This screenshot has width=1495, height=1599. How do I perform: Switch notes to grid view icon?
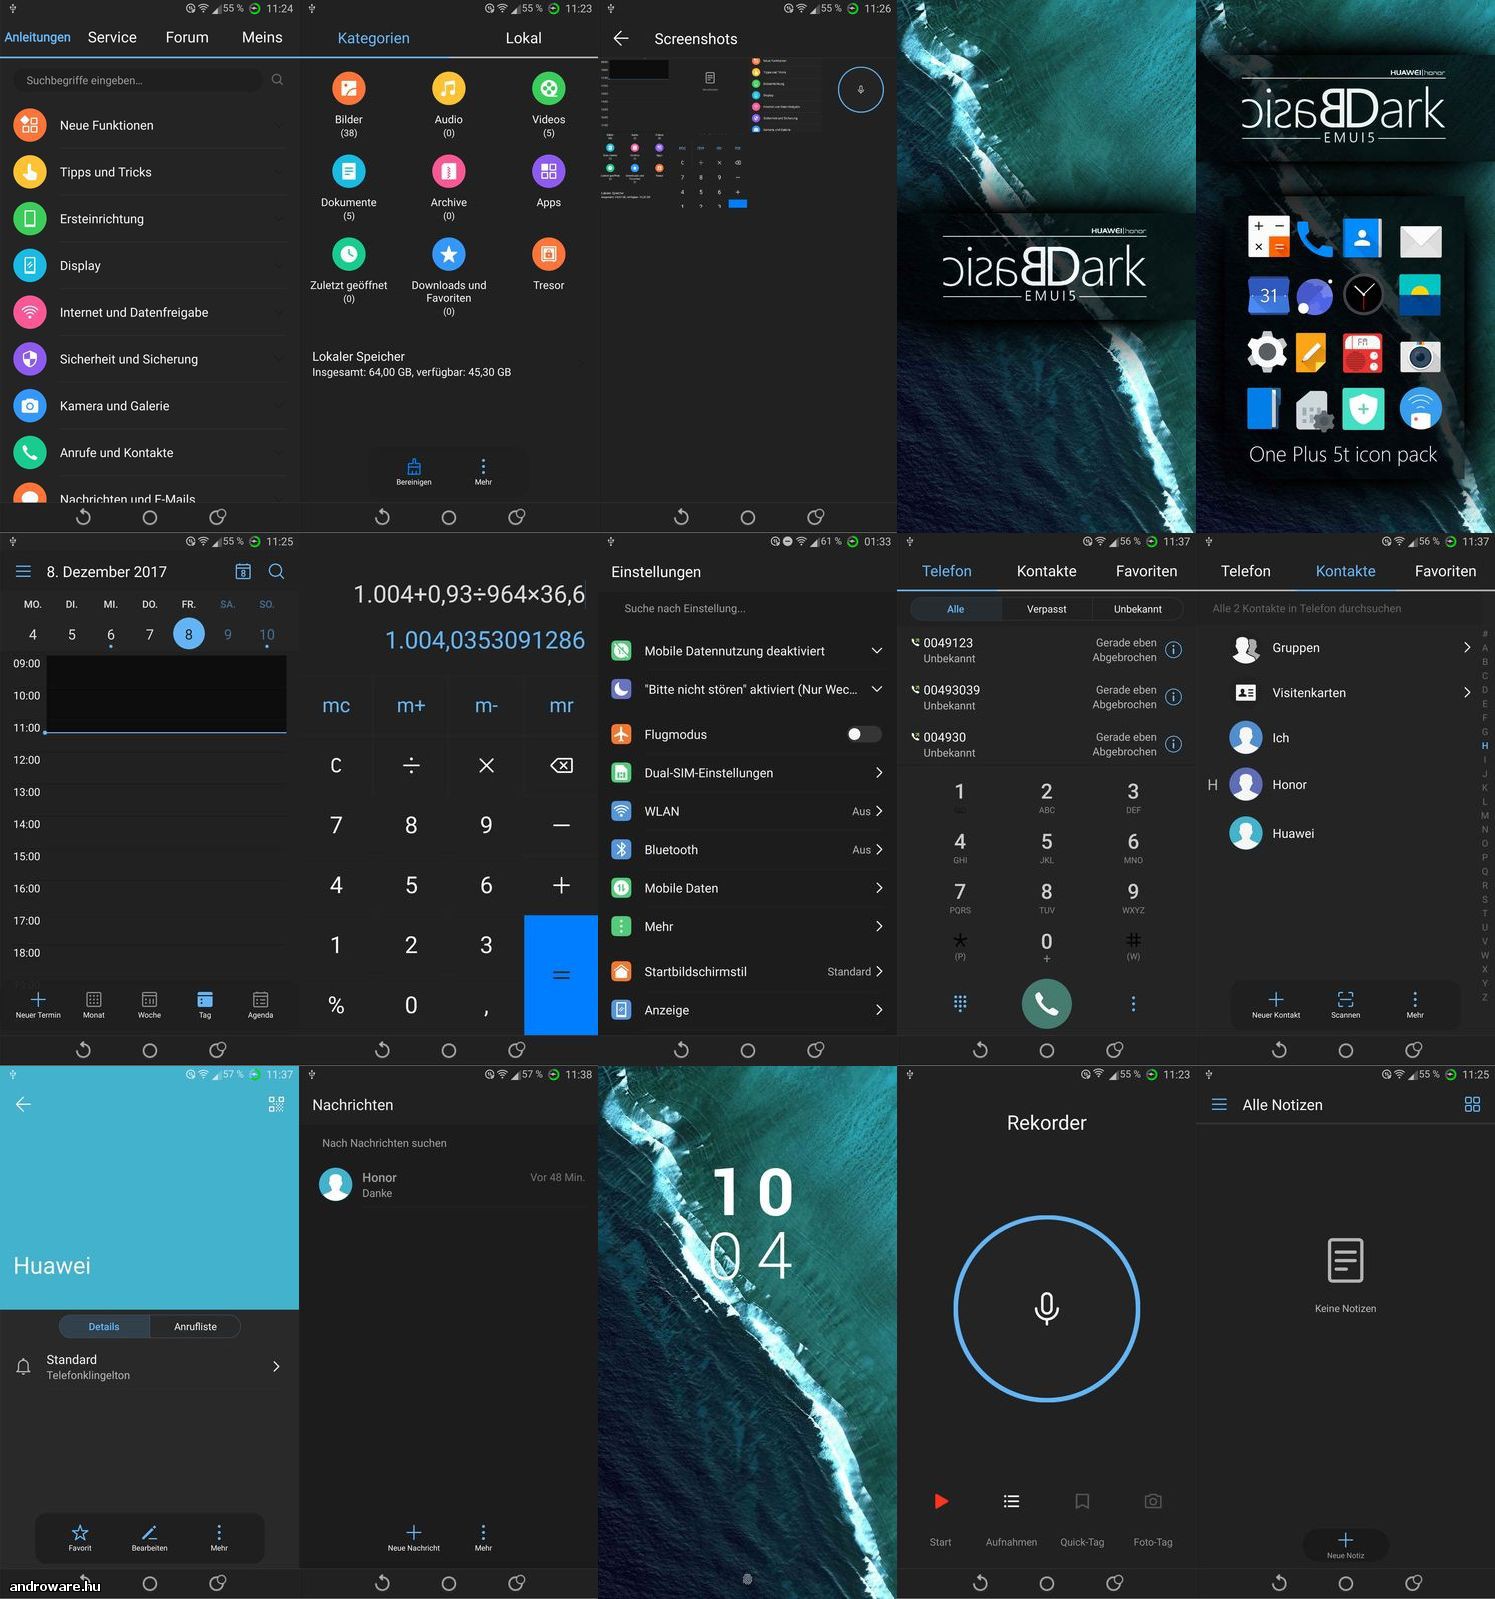1472,1104
